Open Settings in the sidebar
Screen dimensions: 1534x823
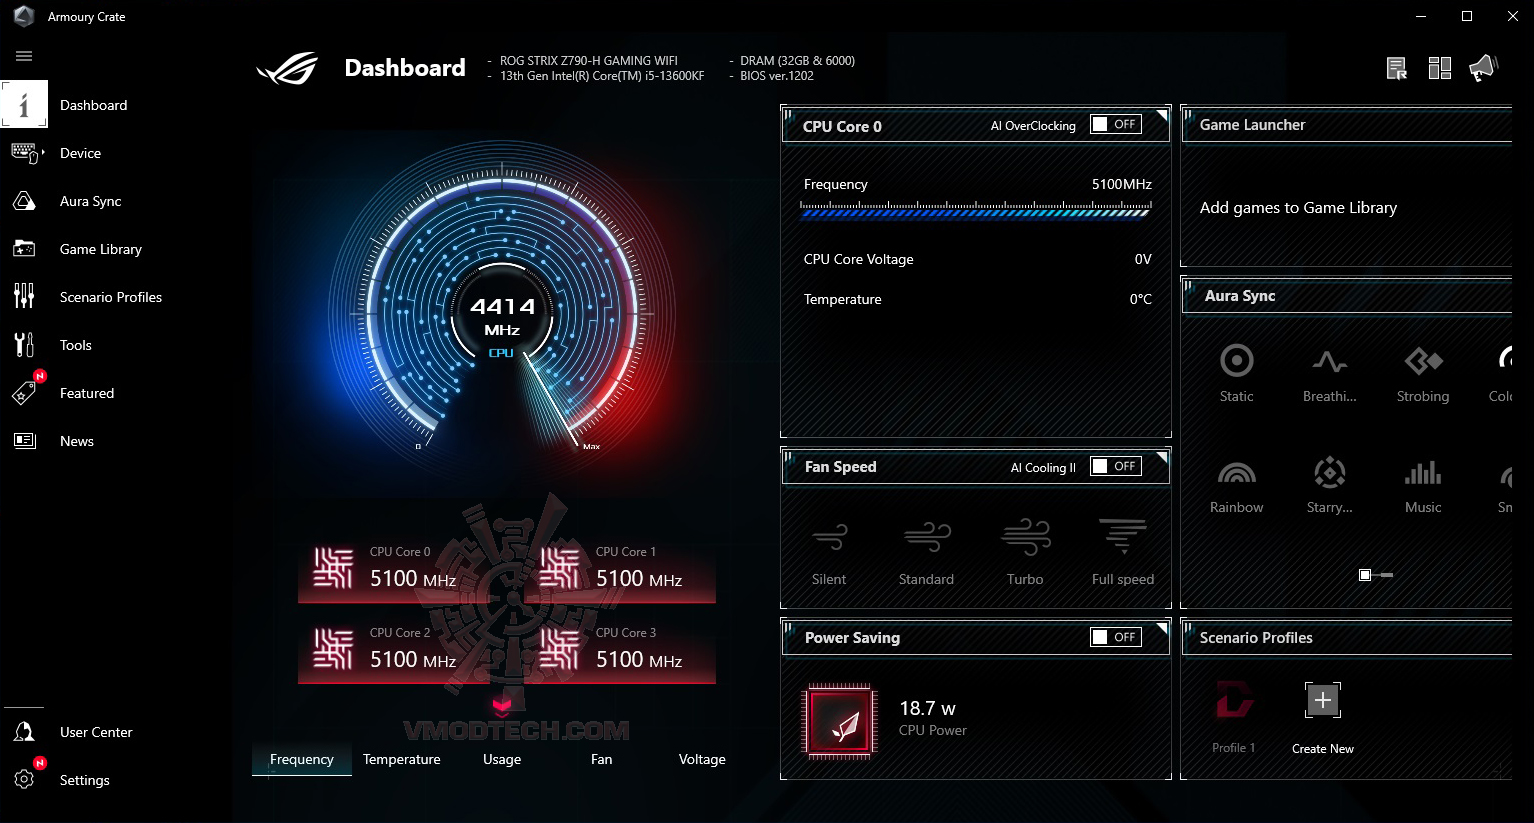click(x=84, y=780)
